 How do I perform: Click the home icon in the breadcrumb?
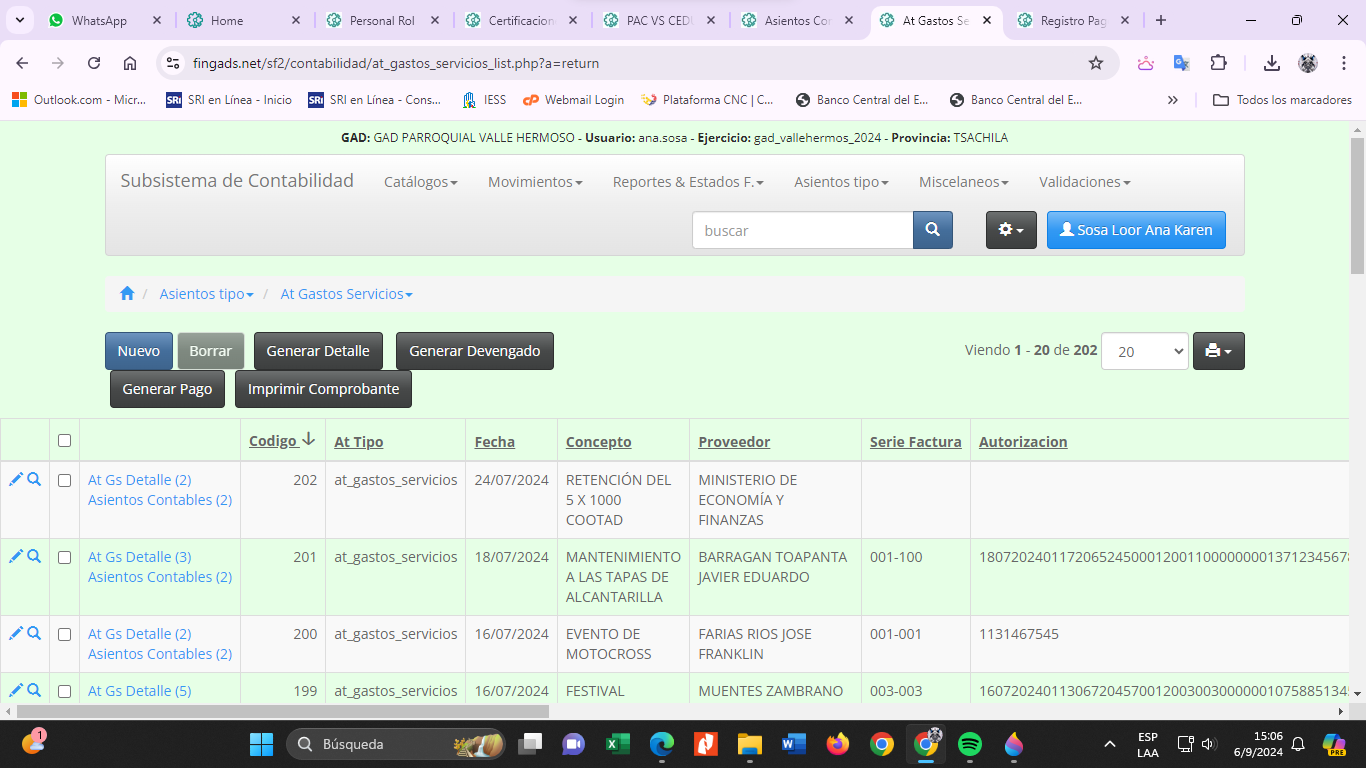click(x=127, y=294)
